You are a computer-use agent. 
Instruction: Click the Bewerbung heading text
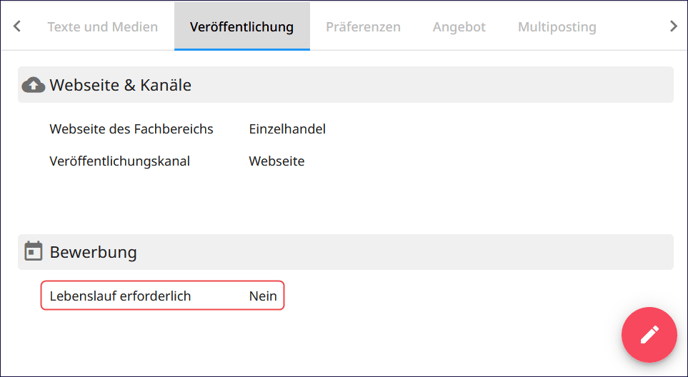point(93,252)
